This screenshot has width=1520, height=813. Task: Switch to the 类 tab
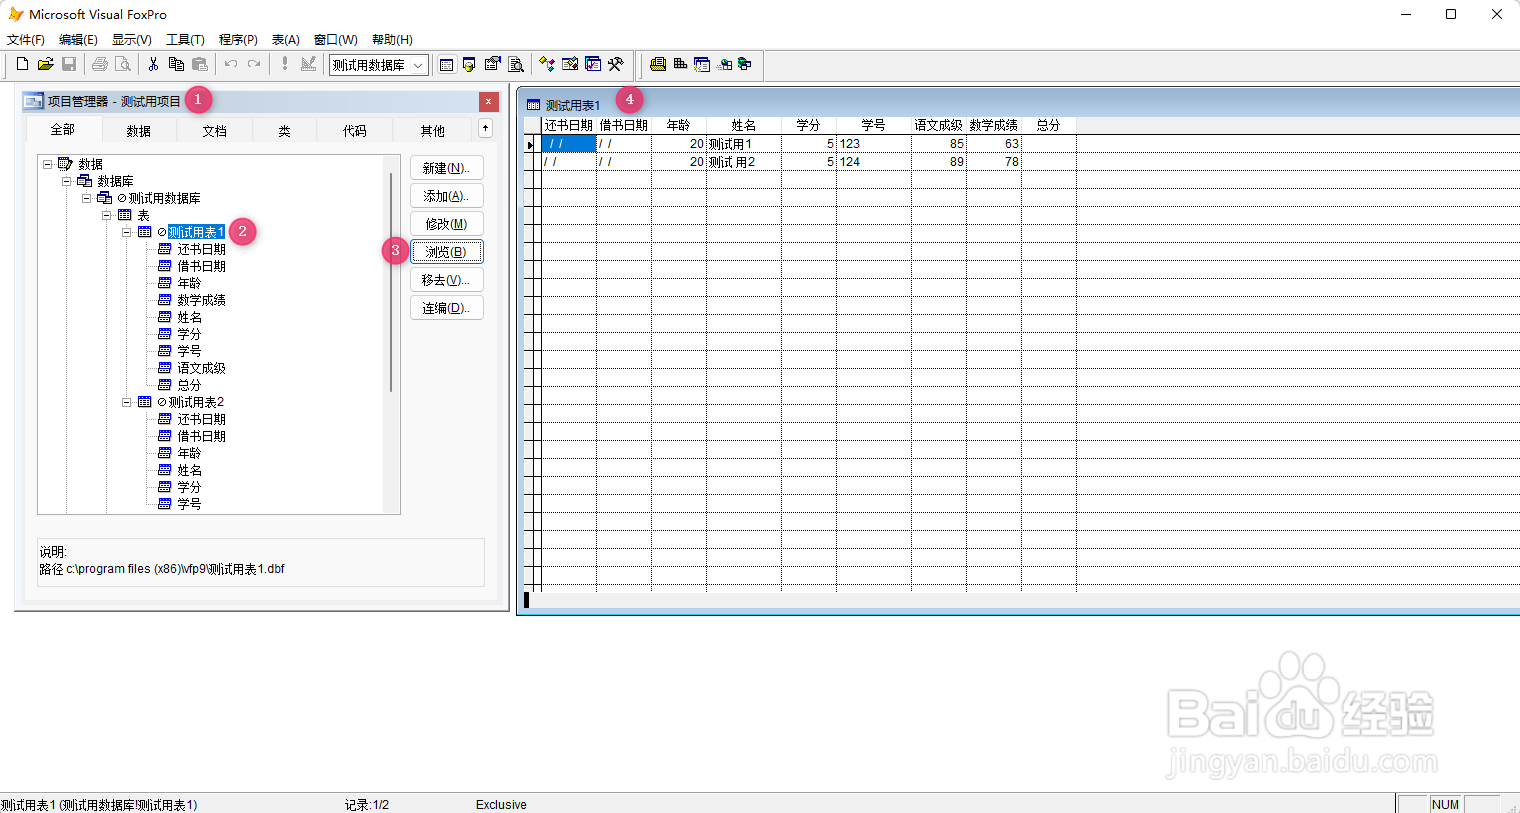click(284, 131)
